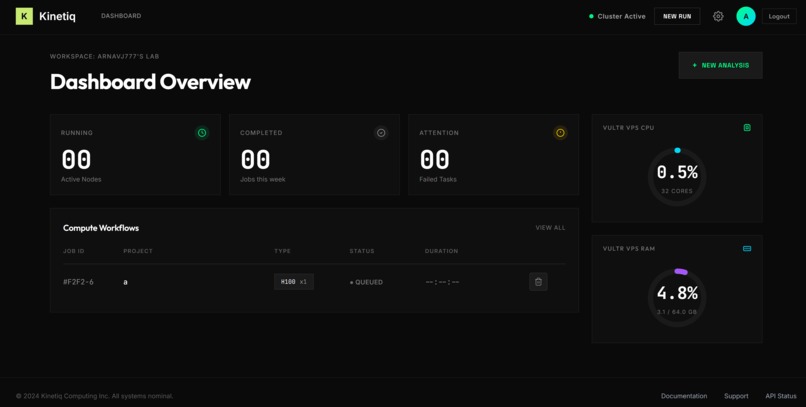Click the Type column header
The height and width of the screenshot is (407, 806).
tap(282, 251)
